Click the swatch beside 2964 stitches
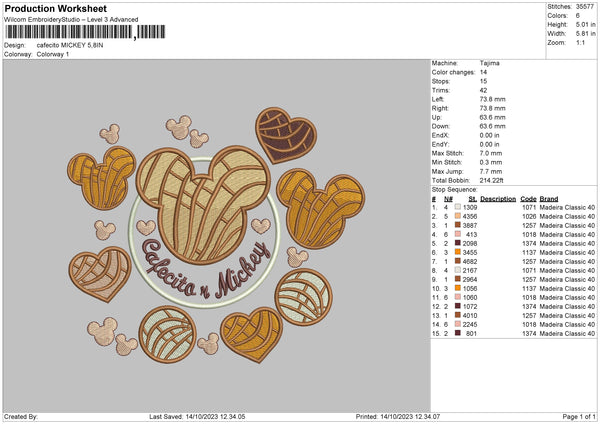The image size is (600, 424). [x=458, y=279]
